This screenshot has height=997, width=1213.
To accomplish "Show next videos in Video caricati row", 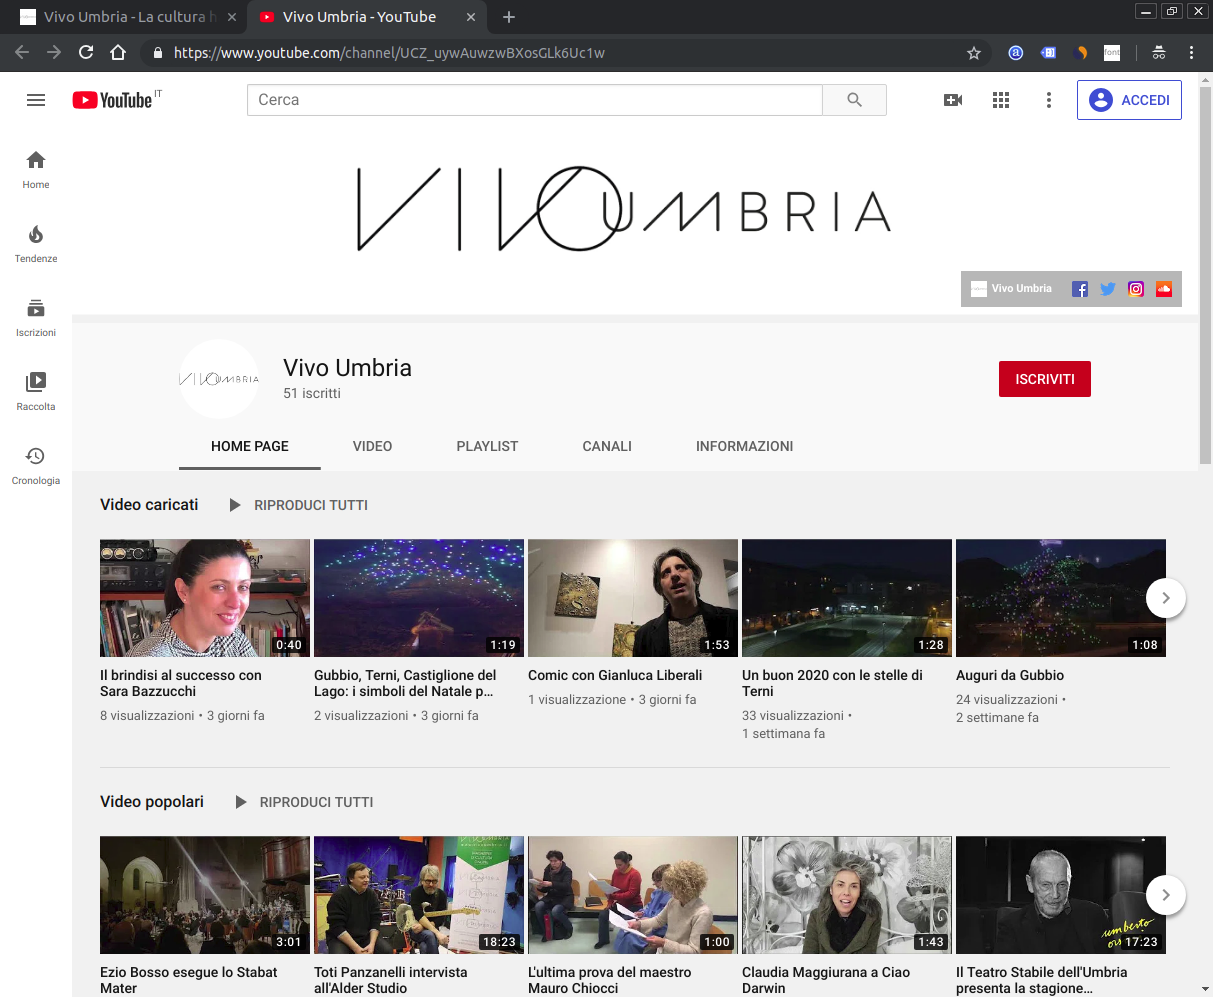I will (1166, 598).
